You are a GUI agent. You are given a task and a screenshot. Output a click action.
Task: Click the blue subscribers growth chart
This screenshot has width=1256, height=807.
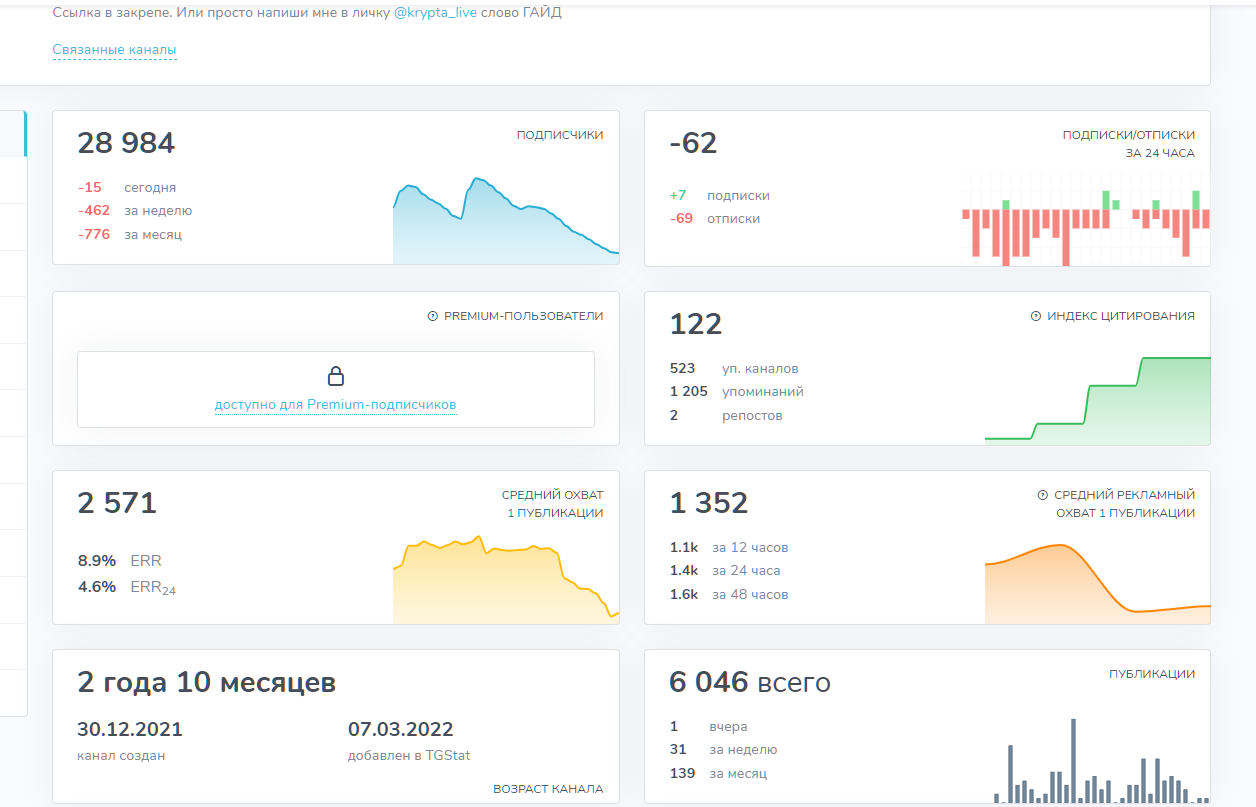coord(506,221)
